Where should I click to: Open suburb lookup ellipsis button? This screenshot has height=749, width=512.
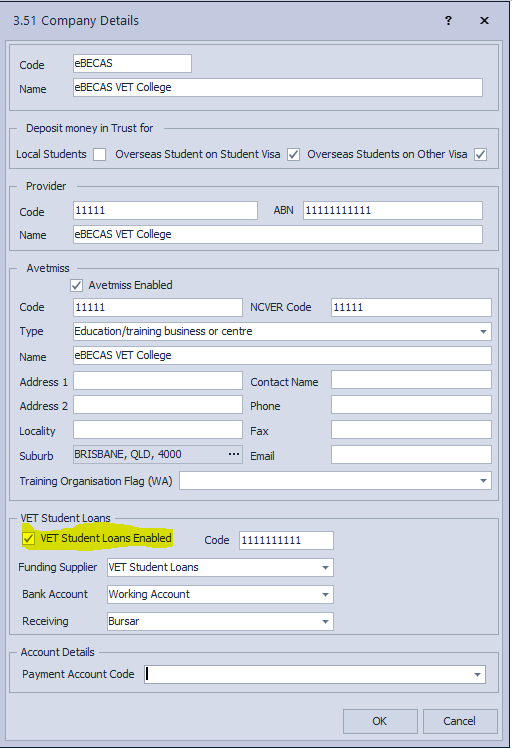(x=234, y=454)
